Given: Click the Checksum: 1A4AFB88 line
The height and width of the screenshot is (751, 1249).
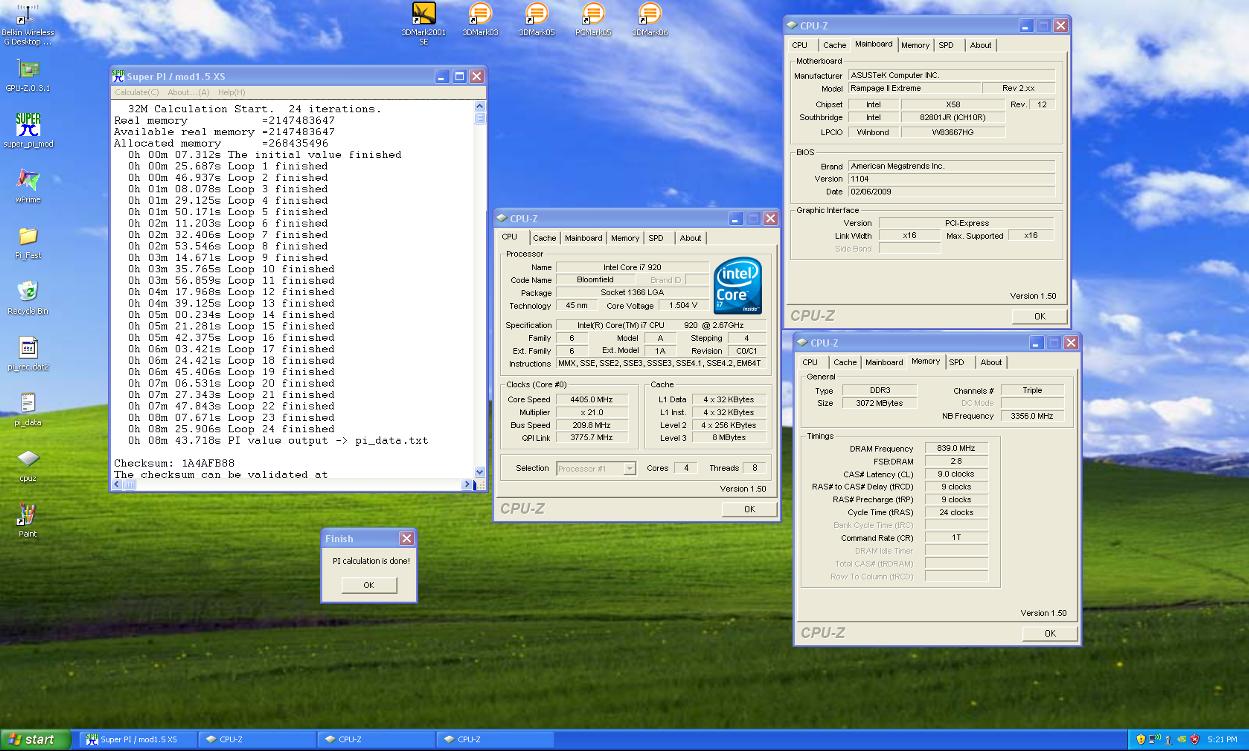Looking at the screenshot, I should [174, 463].
